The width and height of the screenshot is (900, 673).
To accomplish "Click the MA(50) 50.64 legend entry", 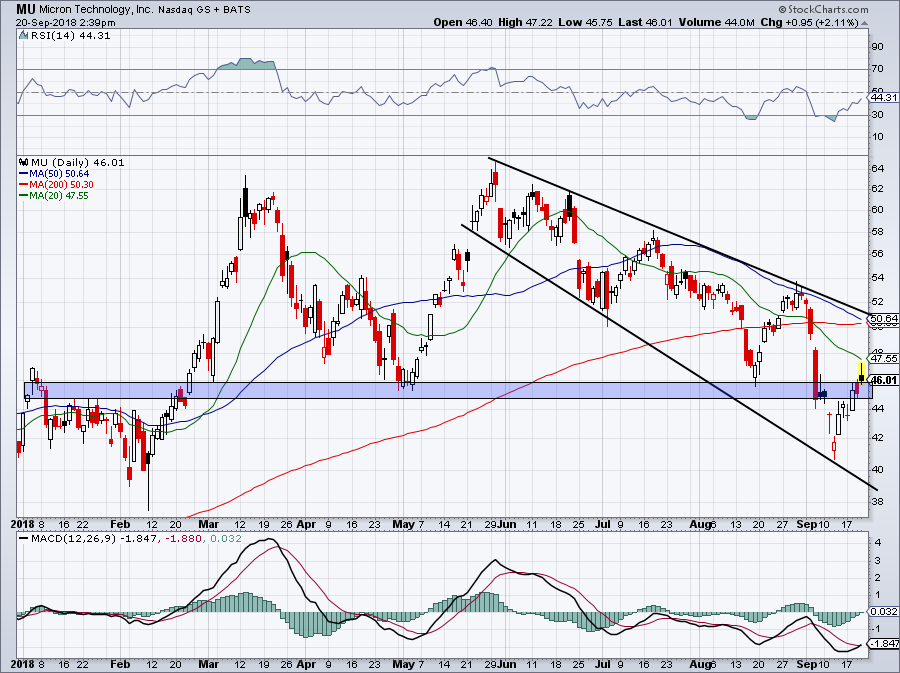I will coord(55,173).
